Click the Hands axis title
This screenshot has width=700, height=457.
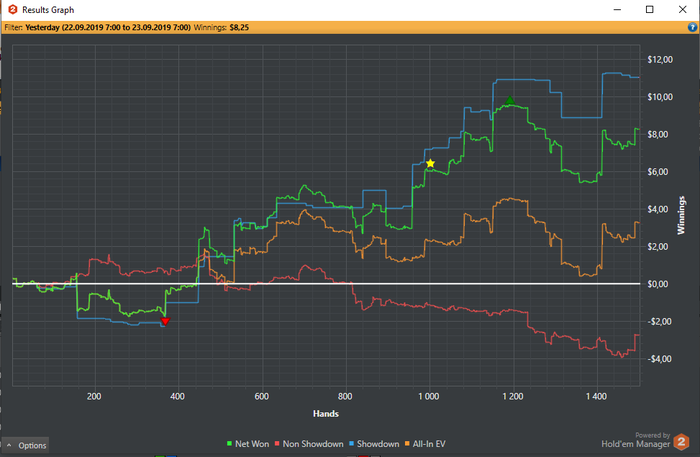click(326, 414)
